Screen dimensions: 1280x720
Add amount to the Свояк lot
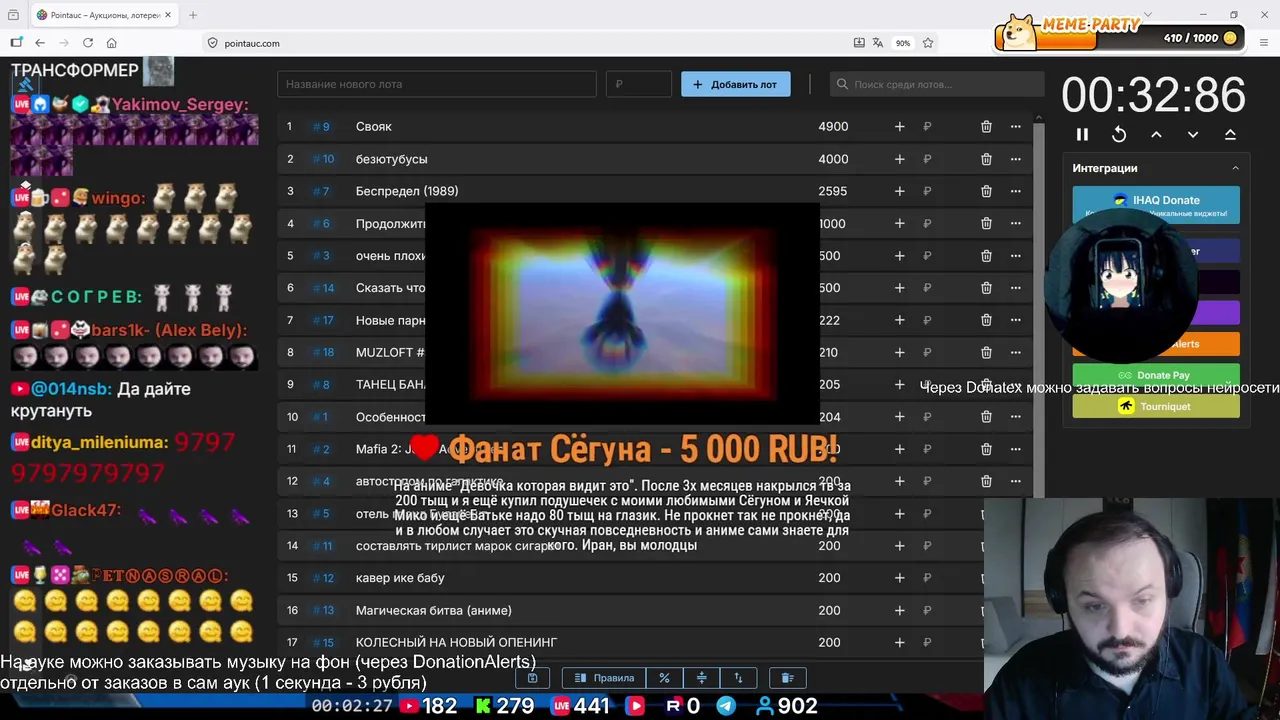pyautogui.click(x=899, y=127)
